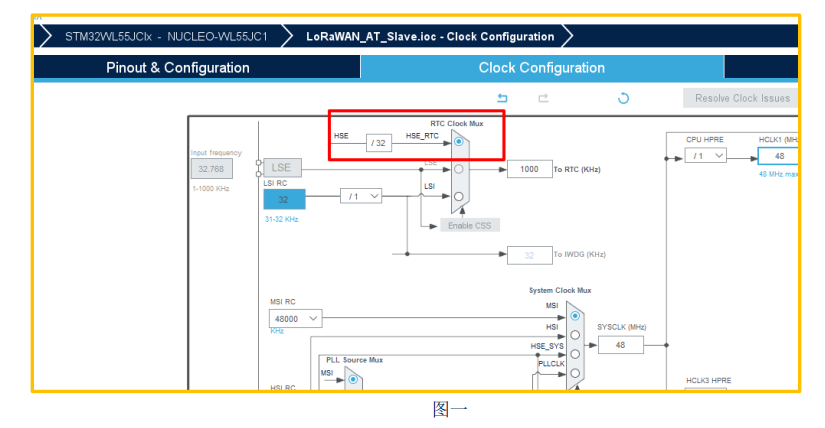Screen dimensions: 825x428
Task: Select HSE_SYS in System Clock Mux
Action: (575, 354)
